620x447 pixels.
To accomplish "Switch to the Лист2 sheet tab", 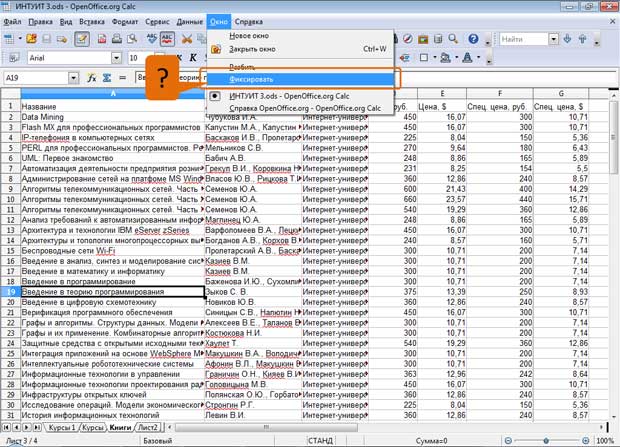I will tap(148, 428).
